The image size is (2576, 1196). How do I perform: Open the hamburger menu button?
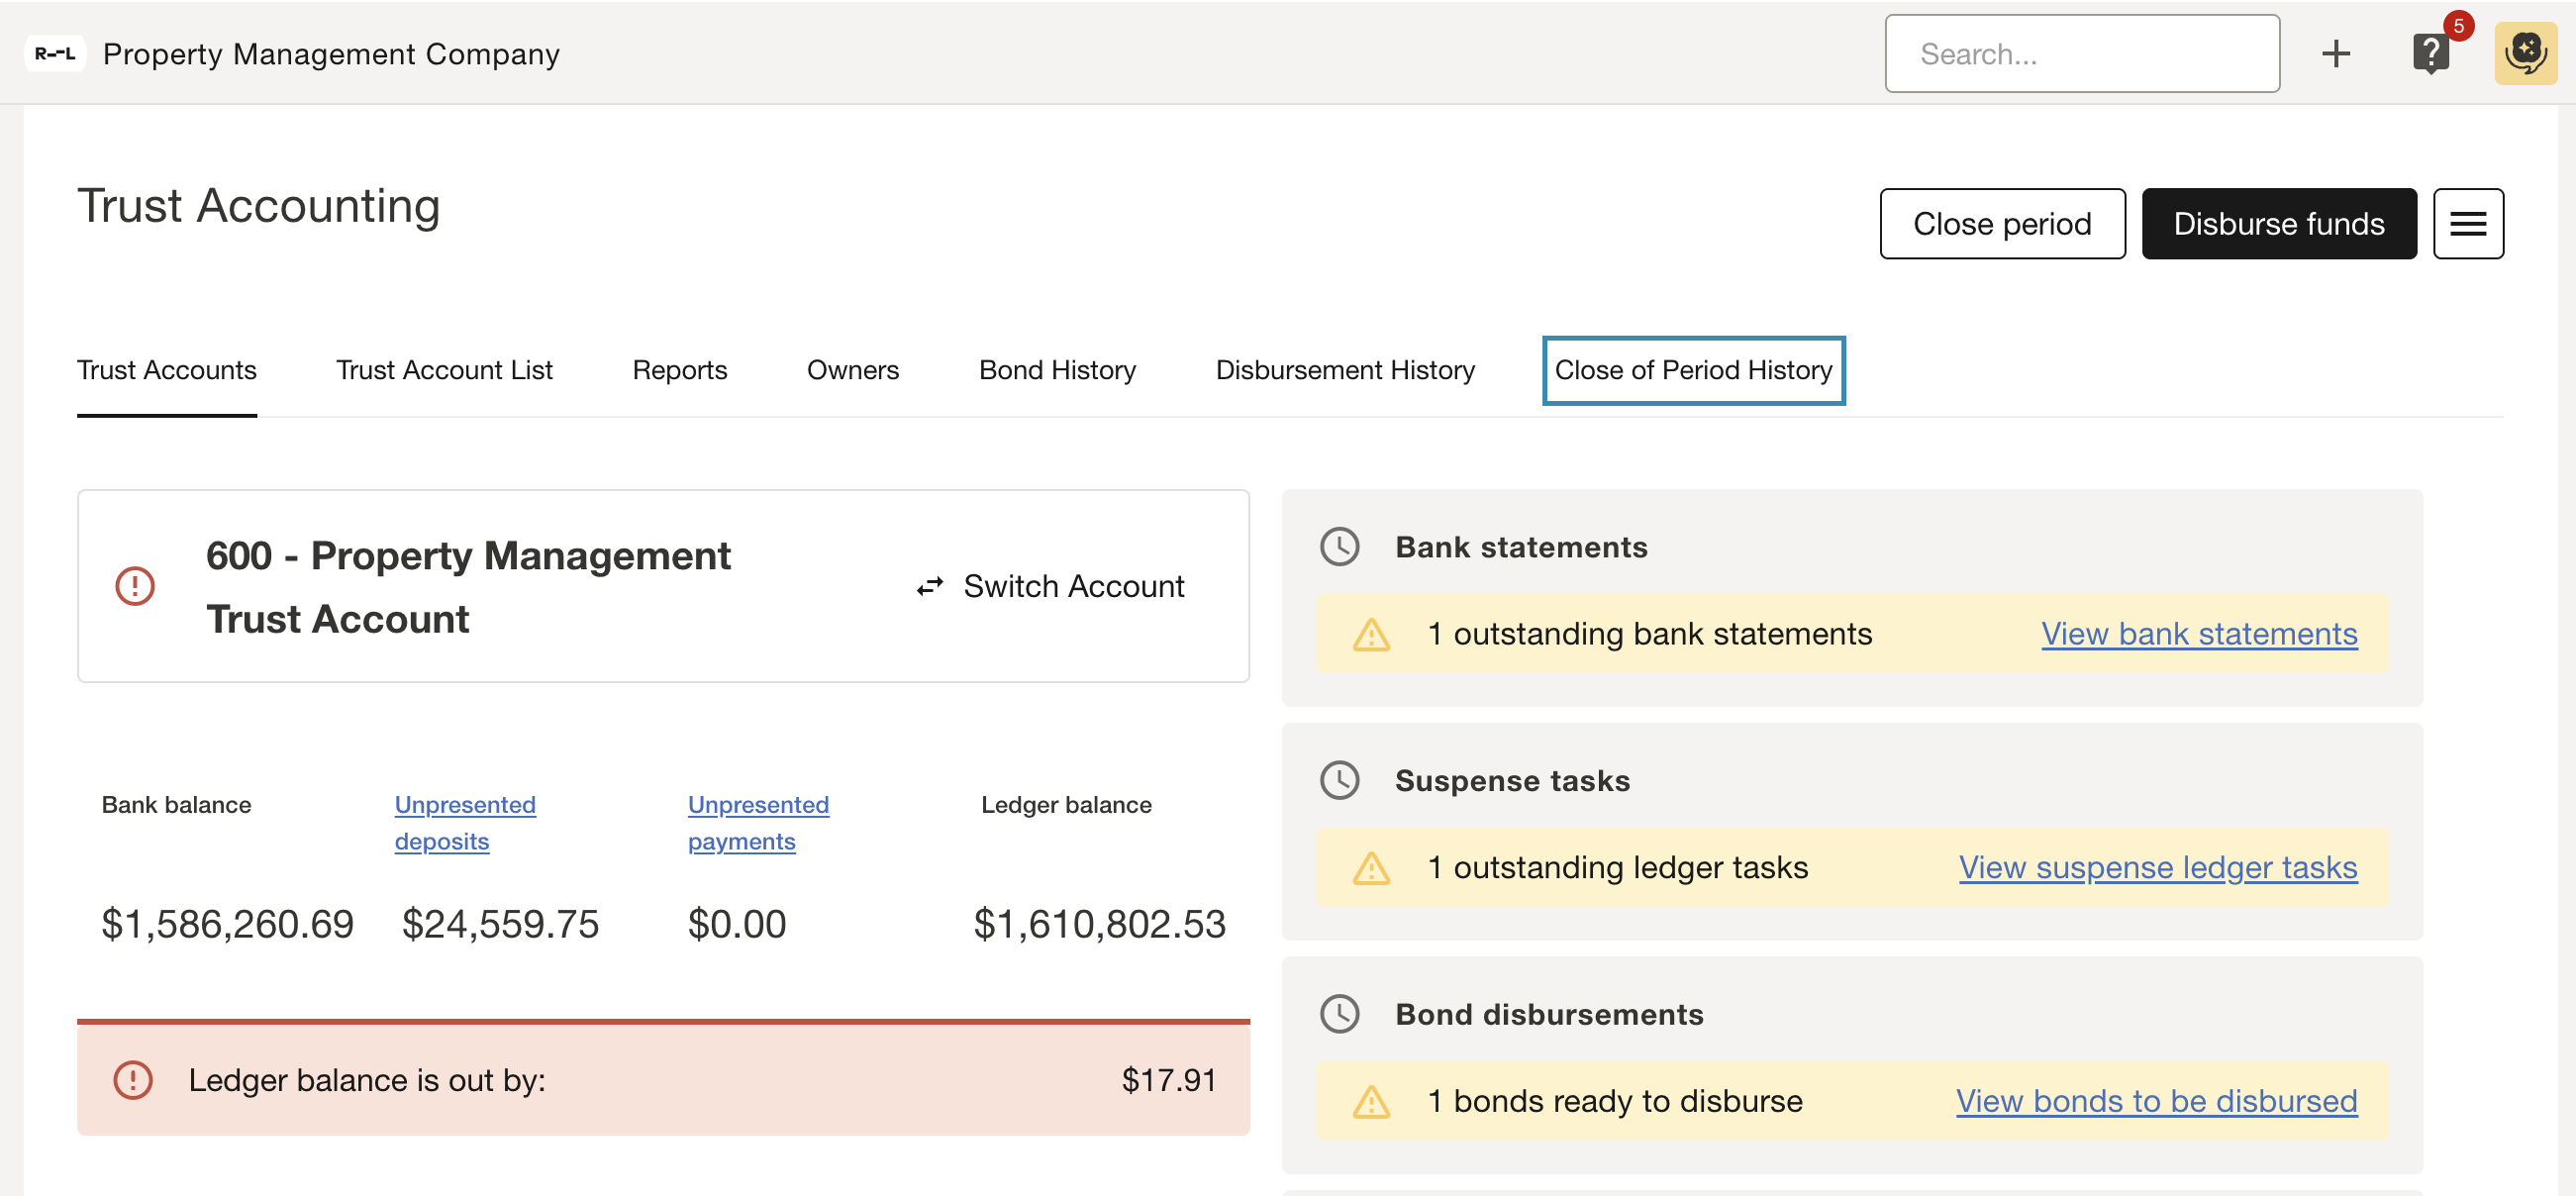[2467, 224]
